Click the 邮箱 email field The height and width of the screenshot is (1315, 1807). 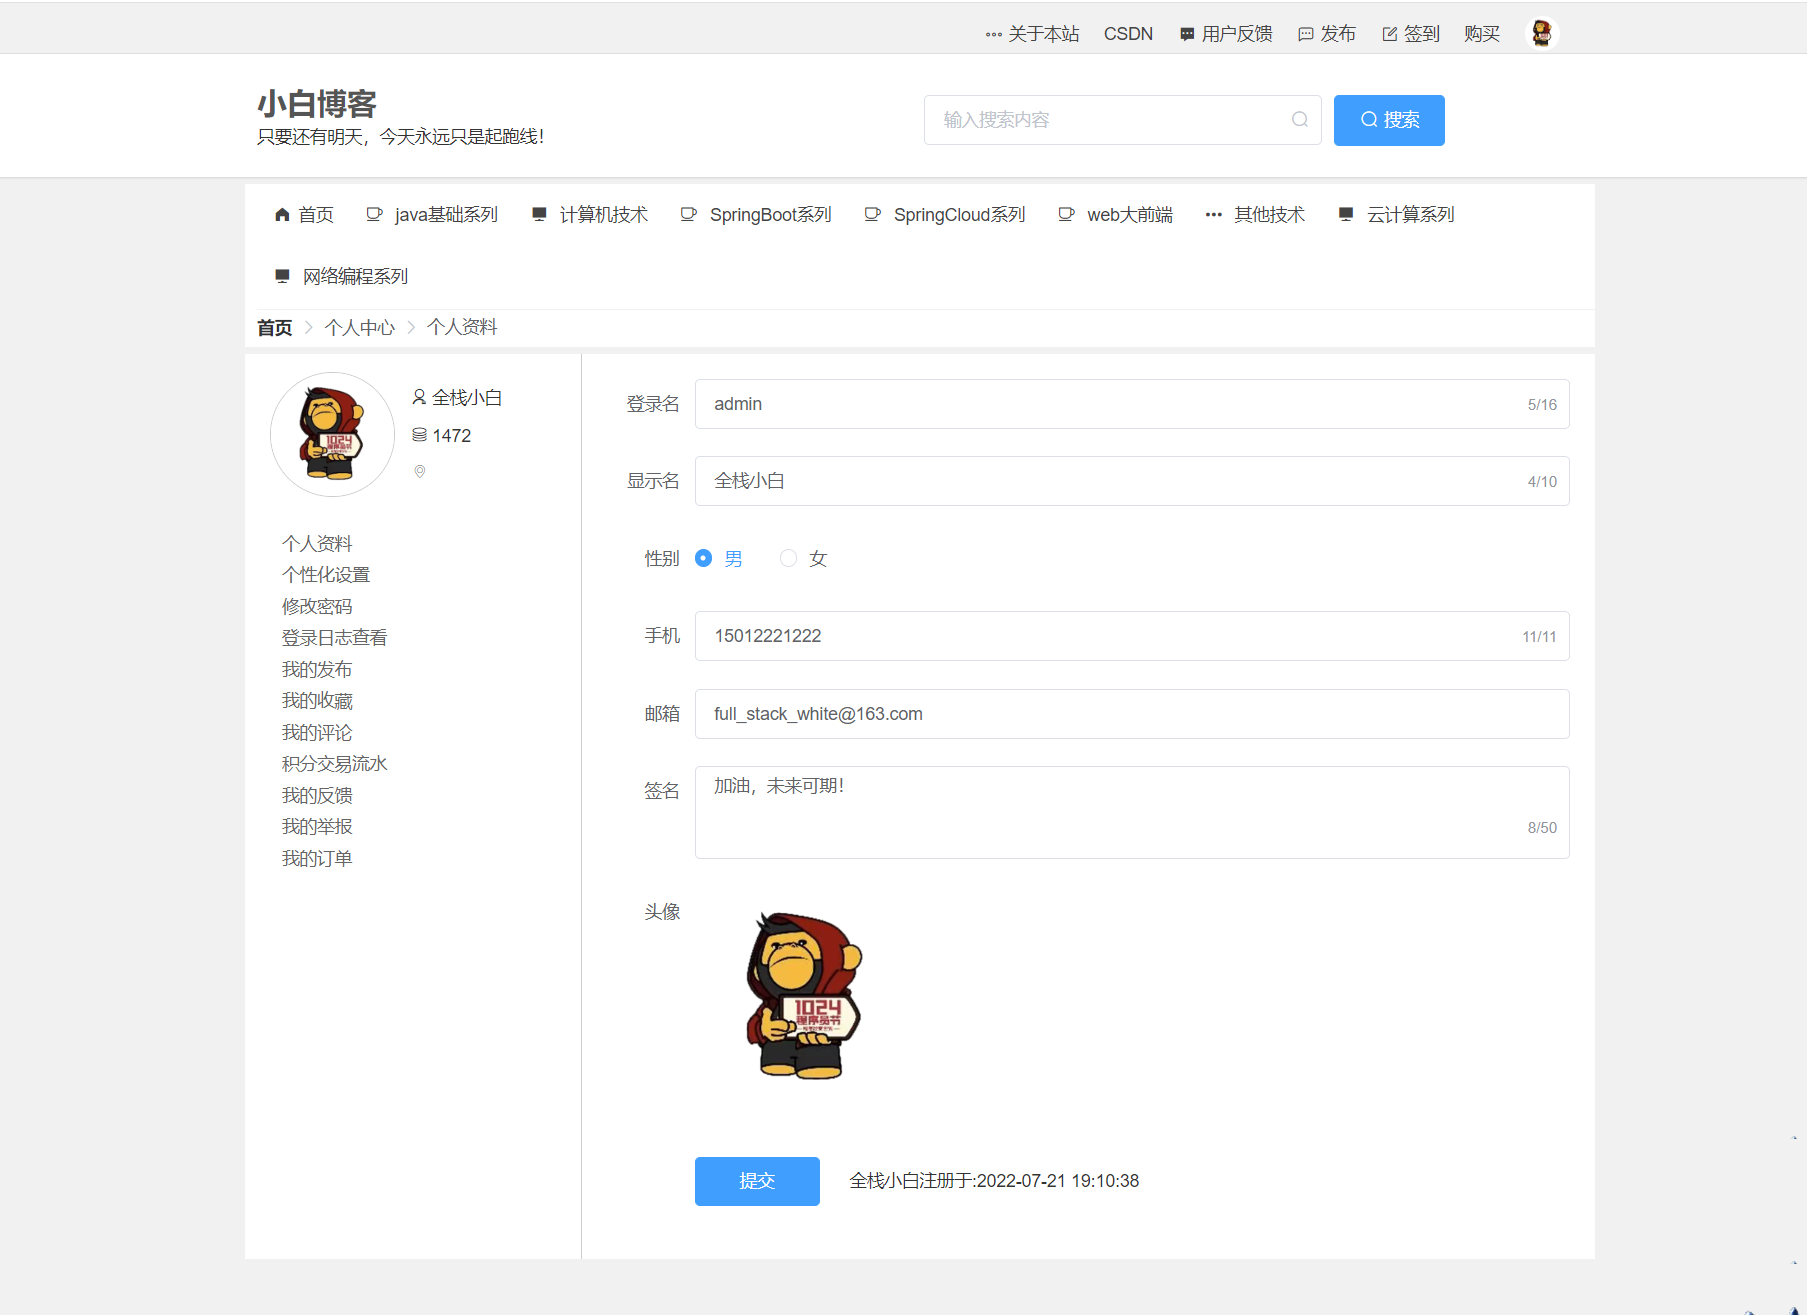pyautogui.click(x=1132, y=714)
